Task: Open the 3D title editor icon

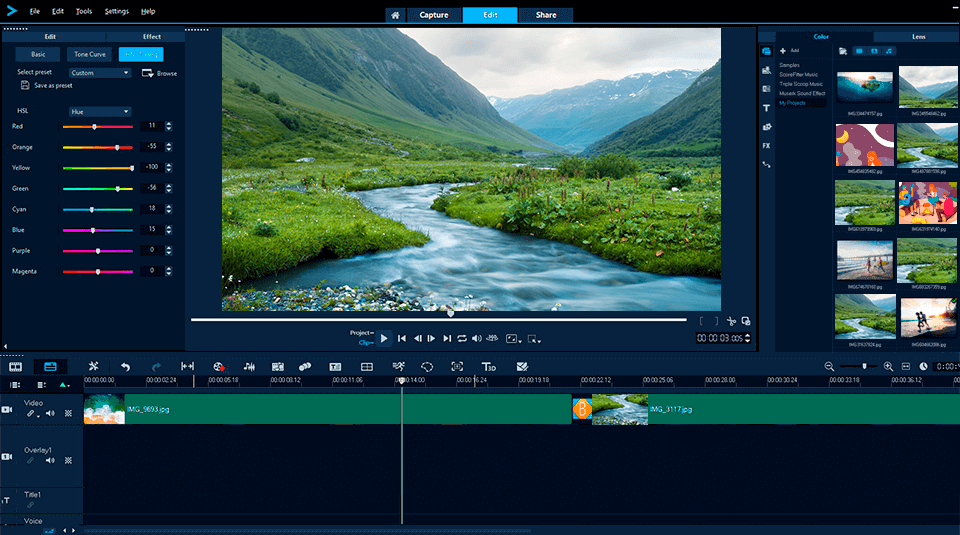Action: [489, 367]
